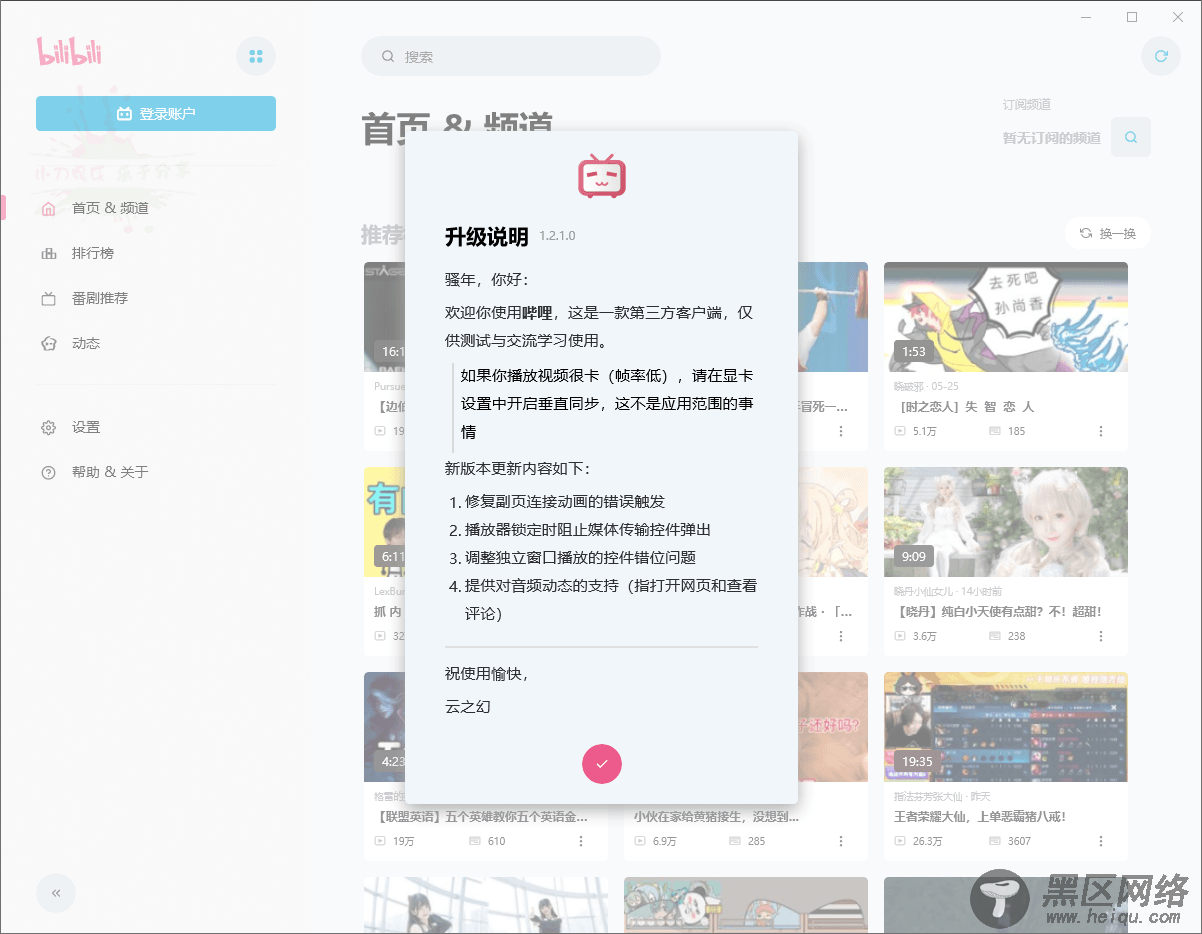Click the update note 修复副页连接动画的错误触发

[565, 501]
